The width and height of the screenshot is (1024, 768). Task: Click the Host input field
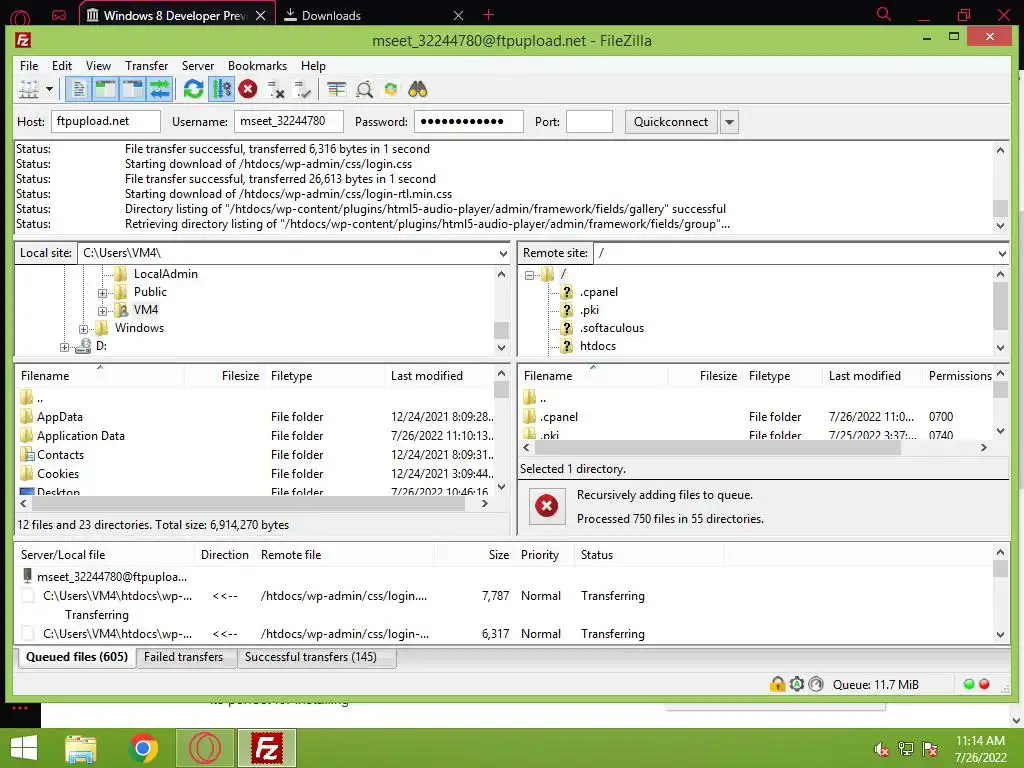coord(106,121)
